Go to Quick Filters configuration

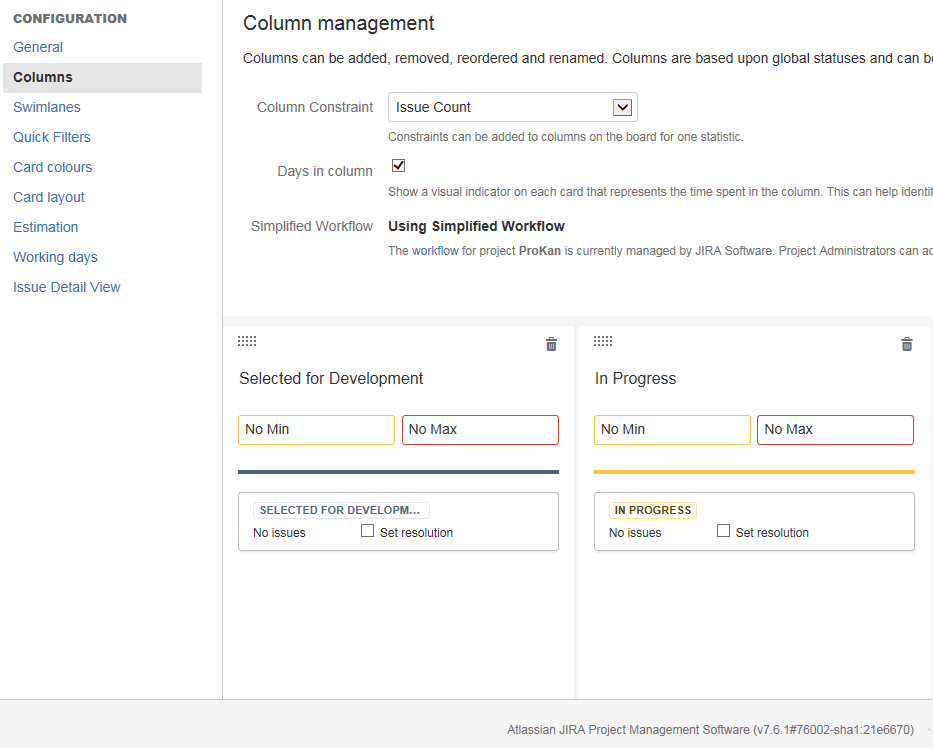coord(52,137)
